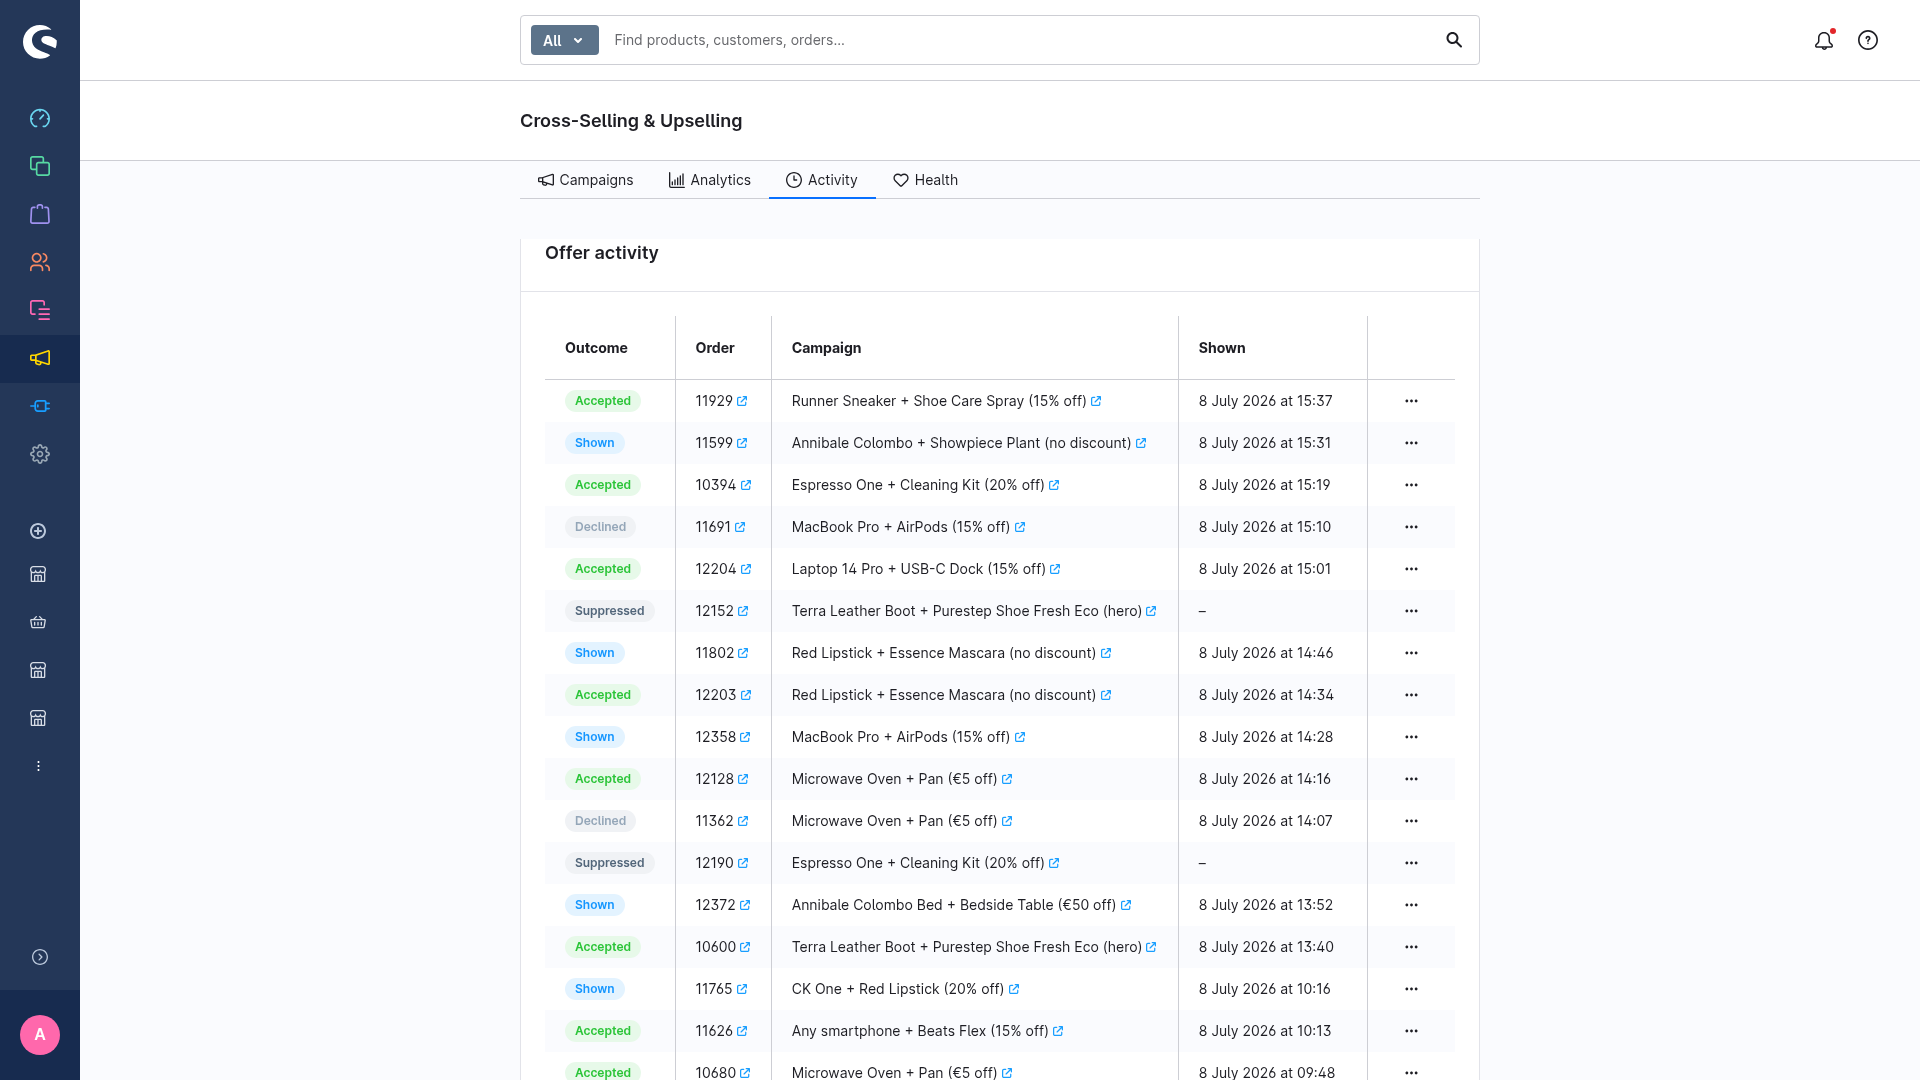Switch to the Health tab
The height and width of the screenshot is (1080, 1920).
925,180
